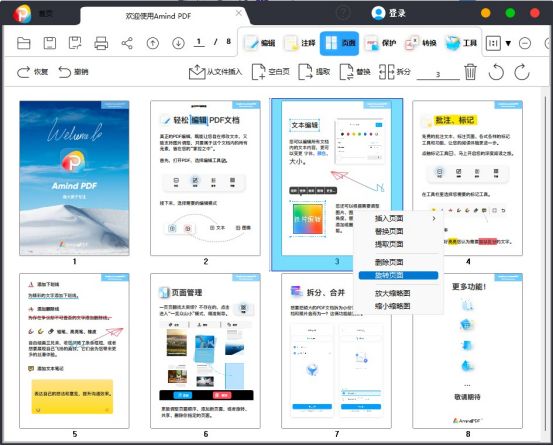553x446 pixels.
Task: Click the Save As icon
Action: 75,43
